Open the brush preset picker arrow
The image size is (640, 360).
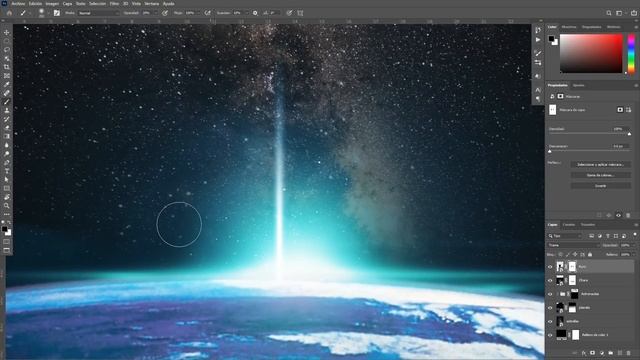tap(48, 13)
